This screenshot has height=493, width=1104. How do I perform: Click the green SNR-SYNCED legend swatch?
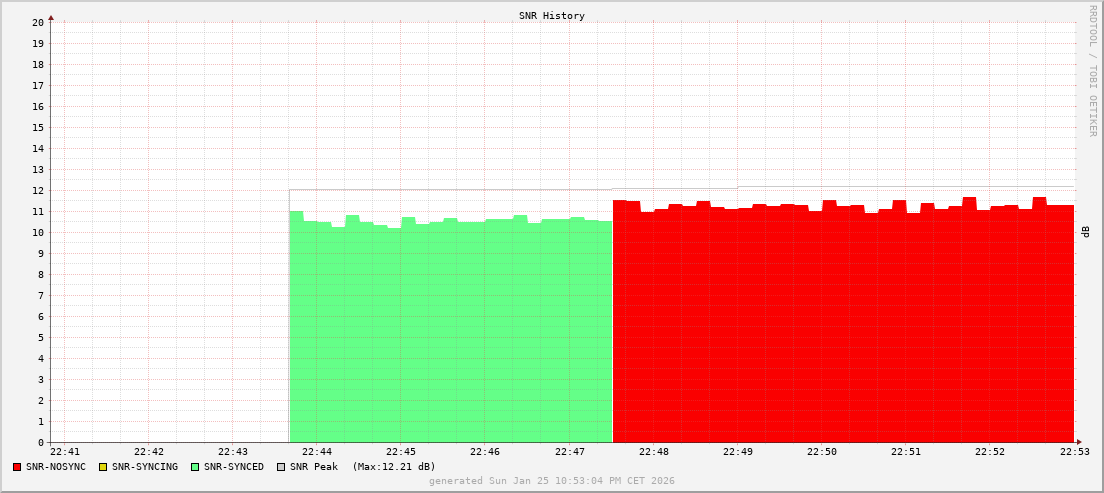coord(195,467)
